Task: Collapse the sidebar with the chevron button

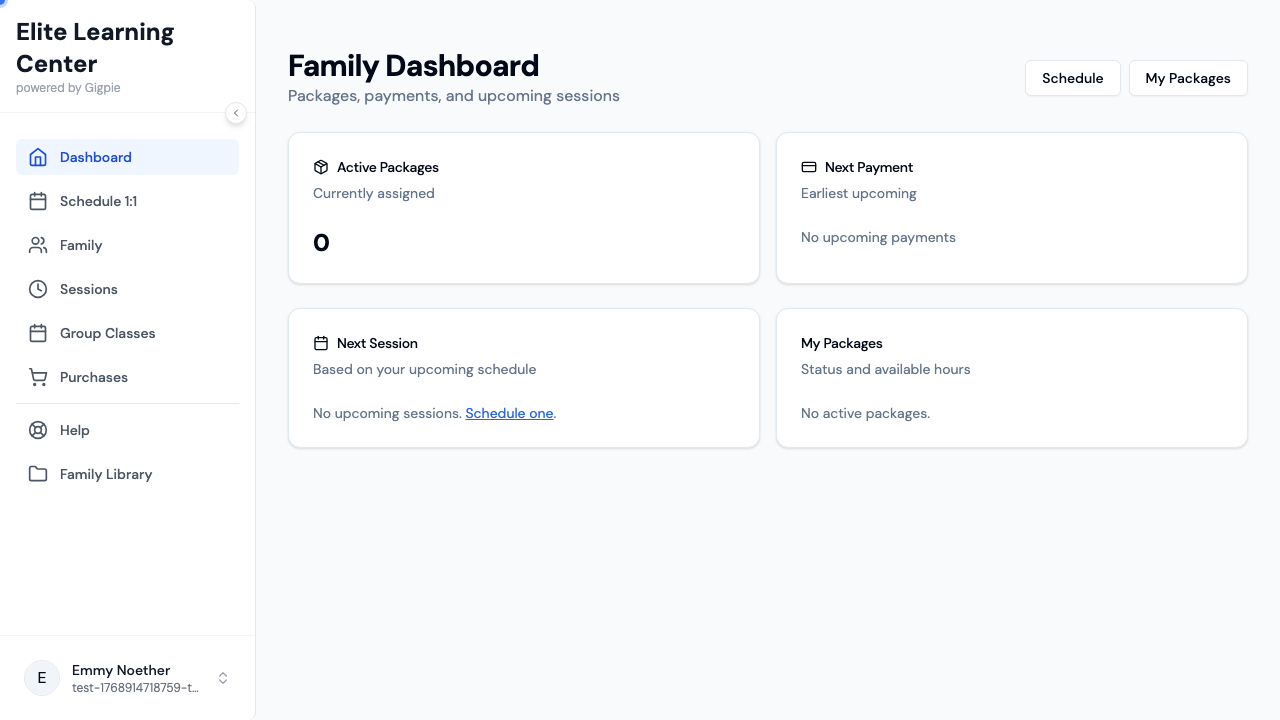Action: pyautogui.click(x=236, y=113)
